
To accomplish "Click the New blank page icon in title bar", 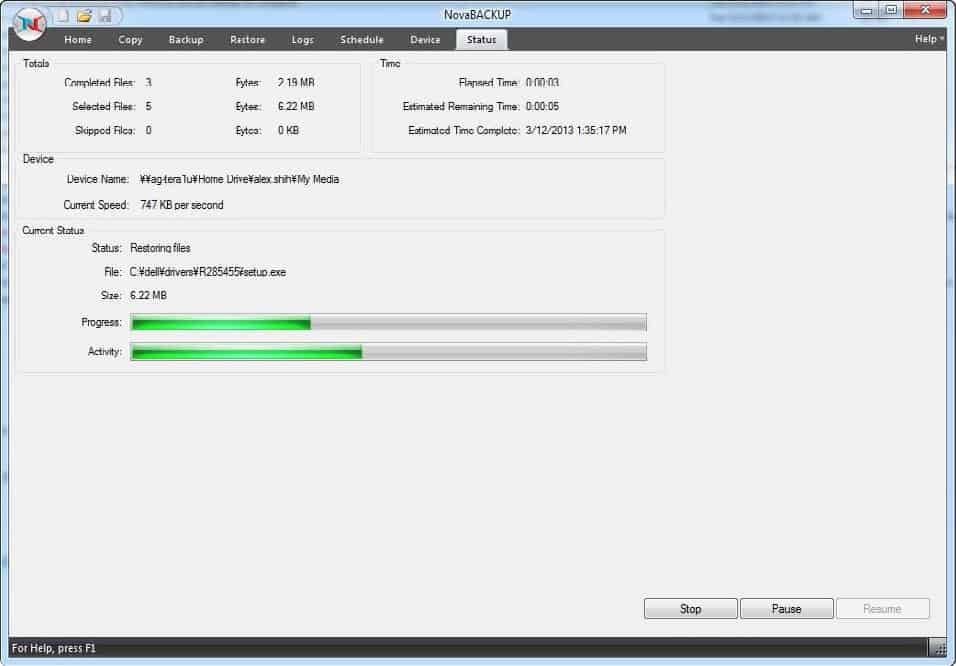I will [x=63, y=16].
